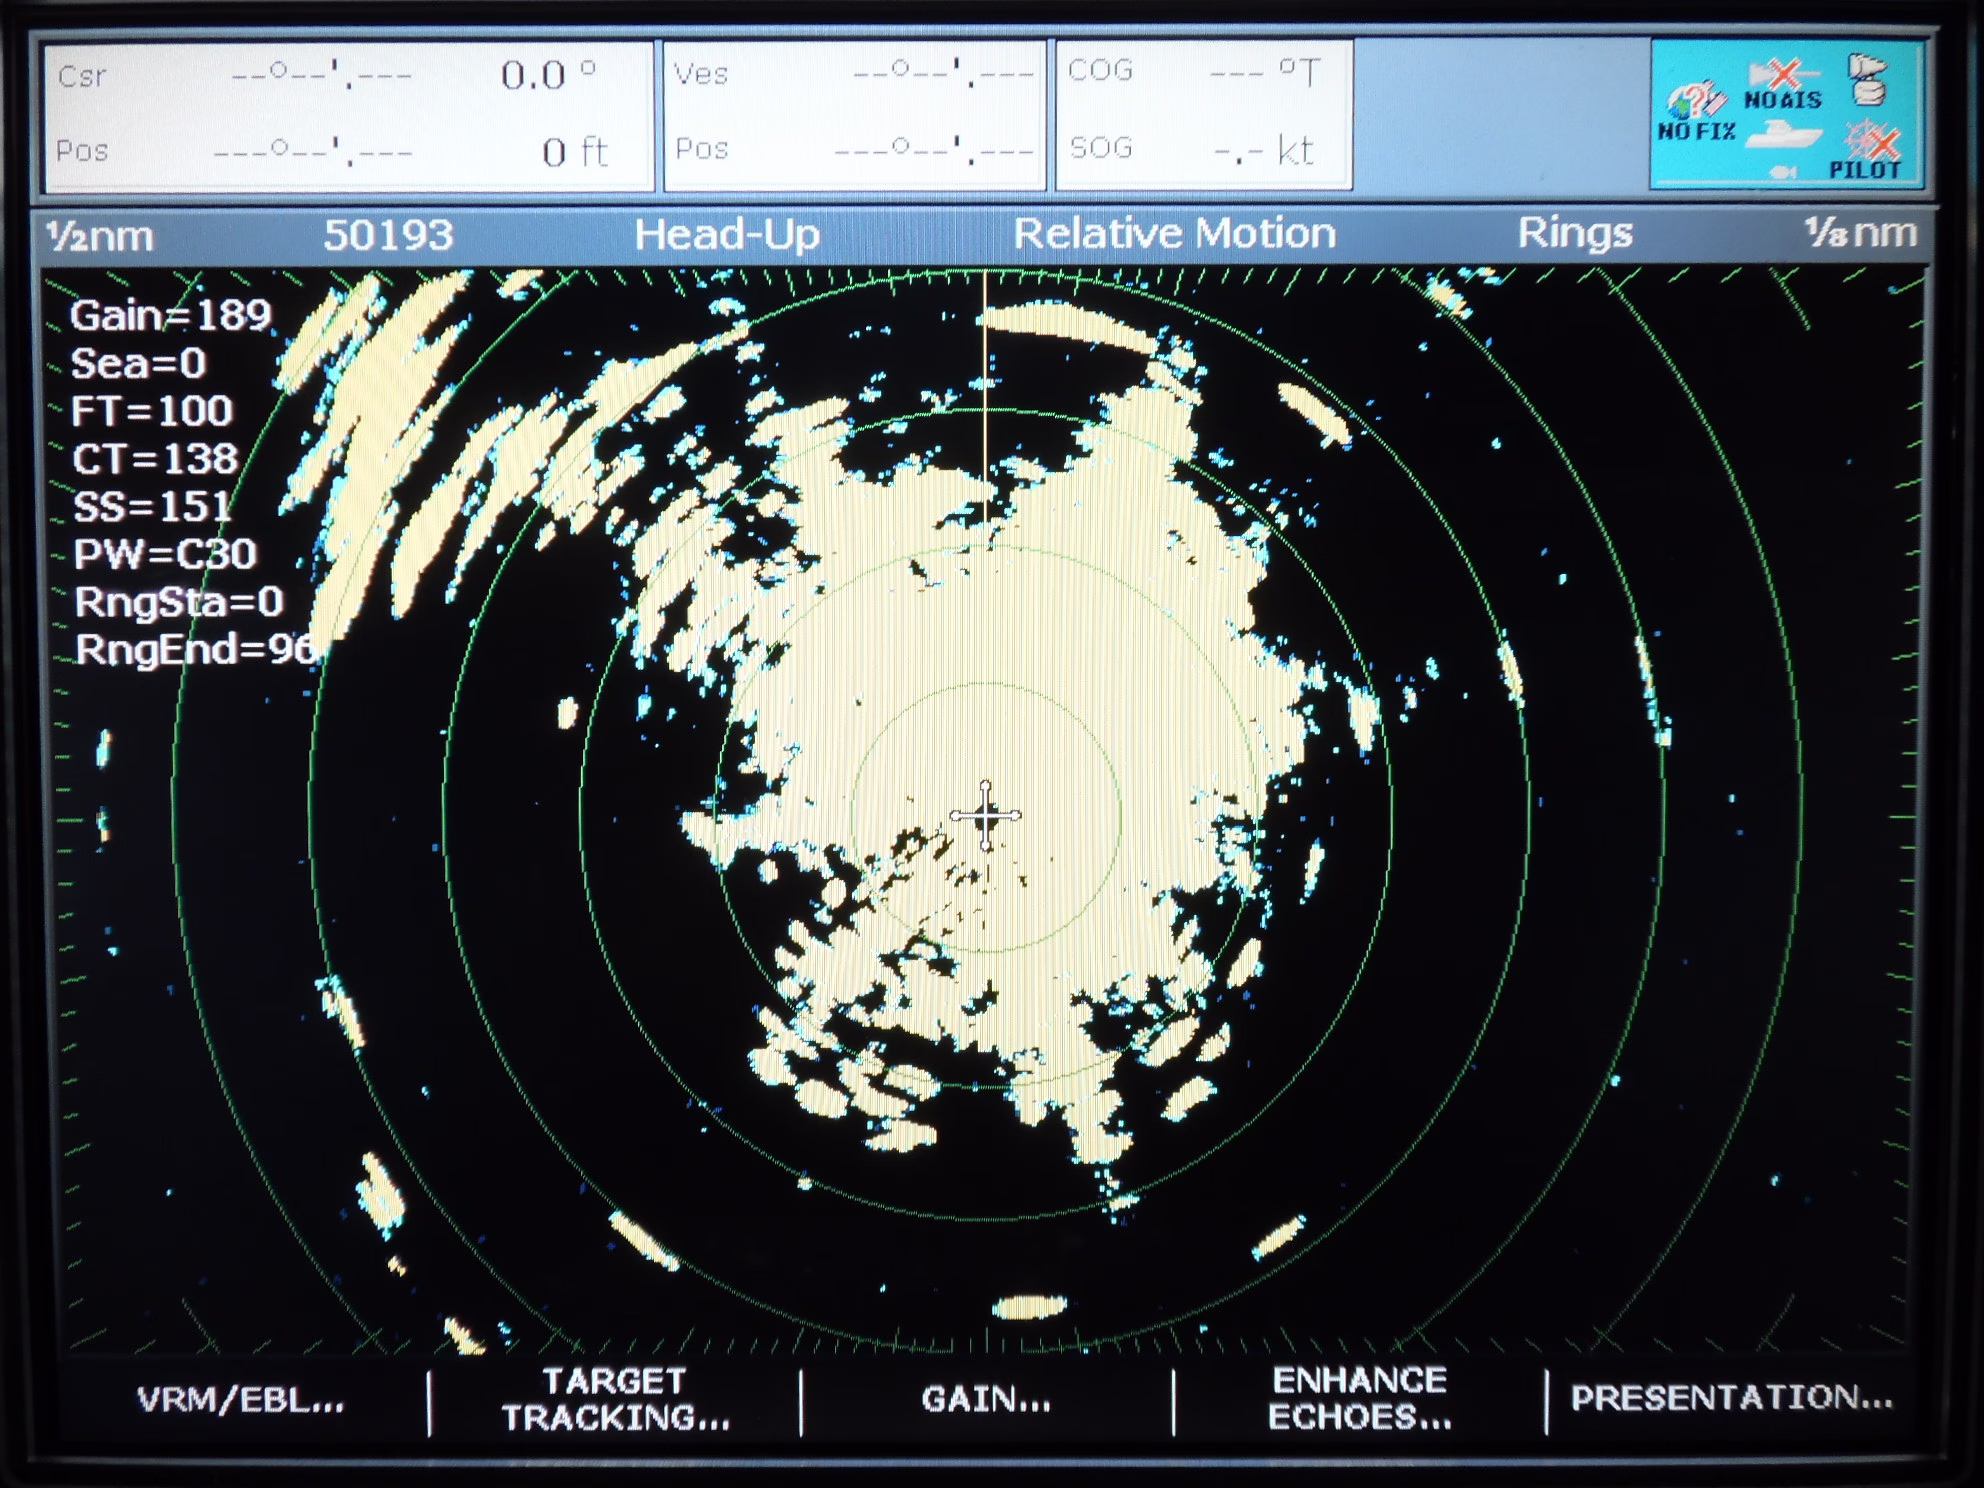Click the RngSta=0 readout
Image resolution: width=1984 pixels, height=1488 pixels.
click(x=179, y=602)
